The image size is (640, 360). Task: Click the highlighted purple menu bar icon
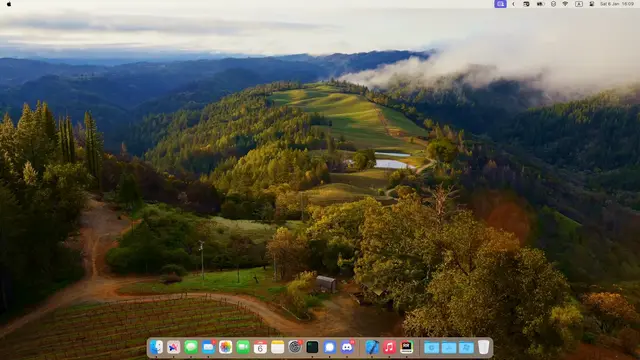(x=500, y=4)
